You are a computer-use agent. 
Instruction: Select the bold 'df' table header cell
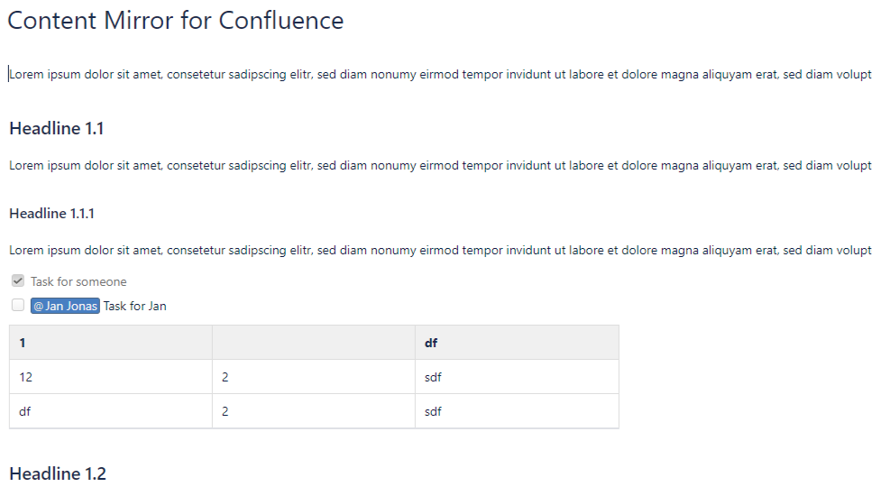[x=516, y=343]
